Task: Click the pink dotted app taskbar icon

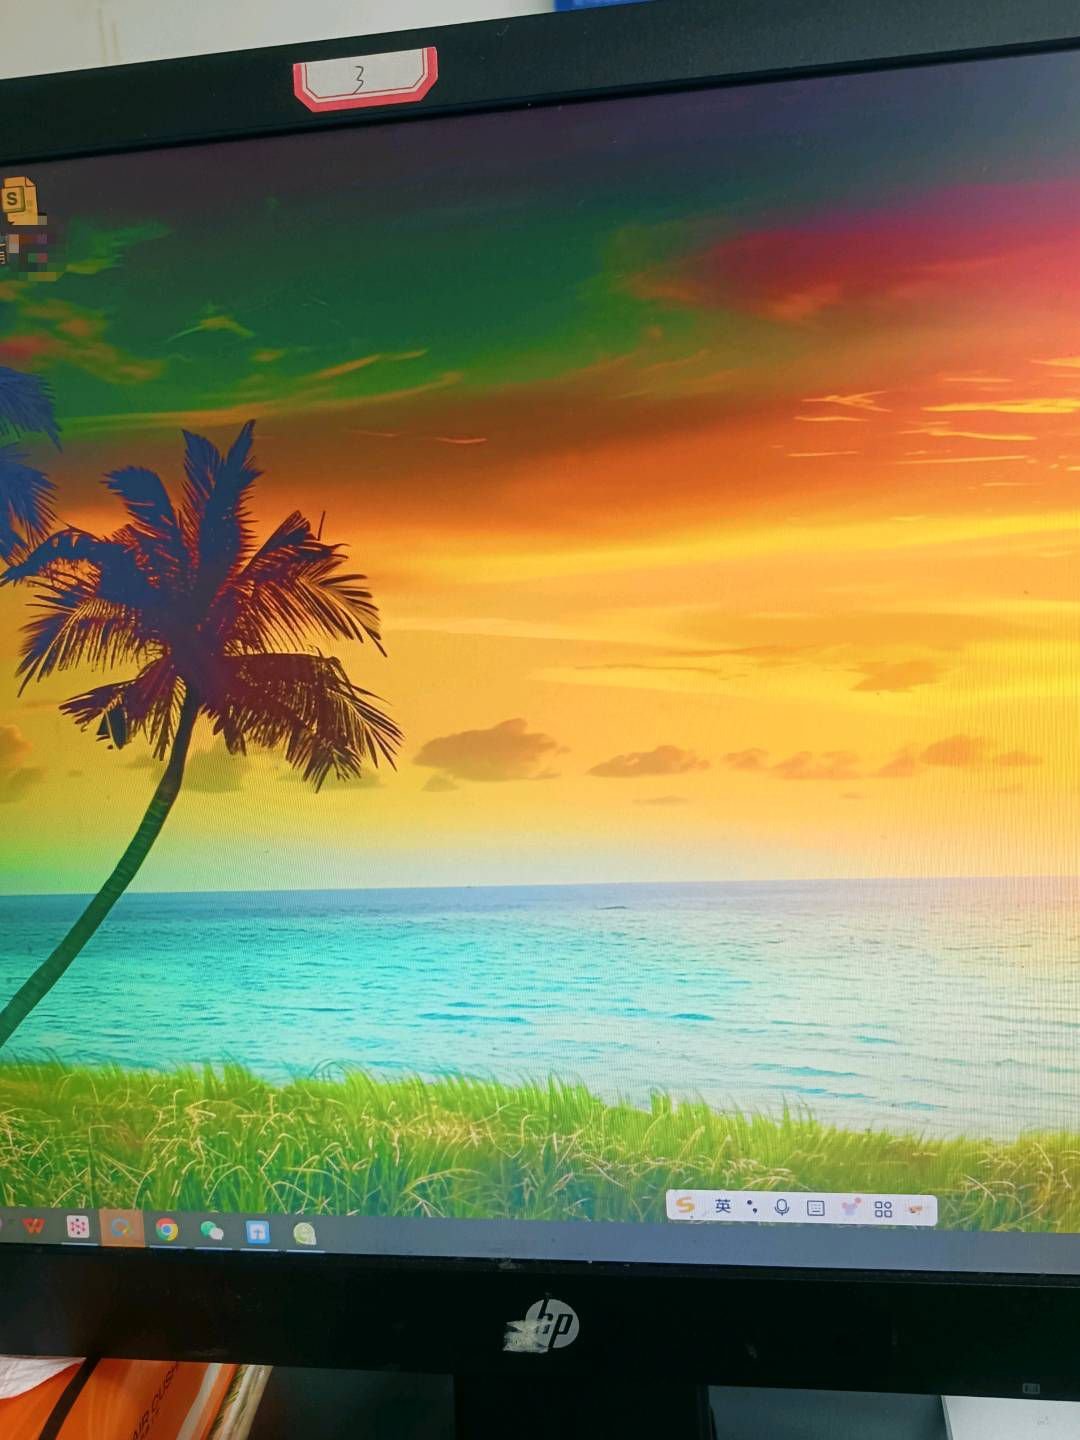Action: [78, 1226]
